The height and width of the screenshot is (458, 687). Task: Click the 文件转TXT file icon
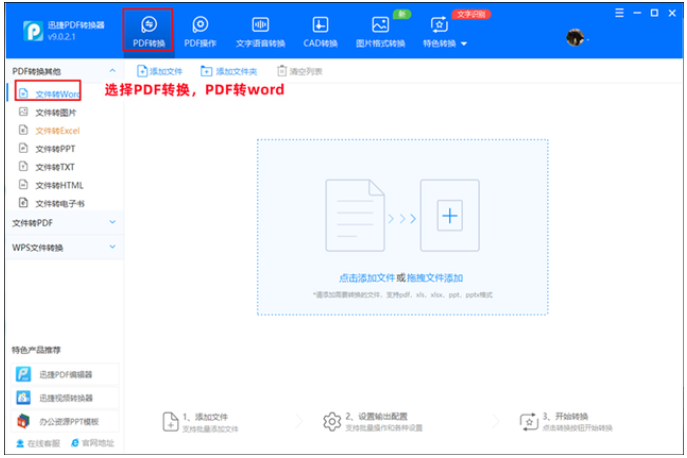(x=23, y=167)
